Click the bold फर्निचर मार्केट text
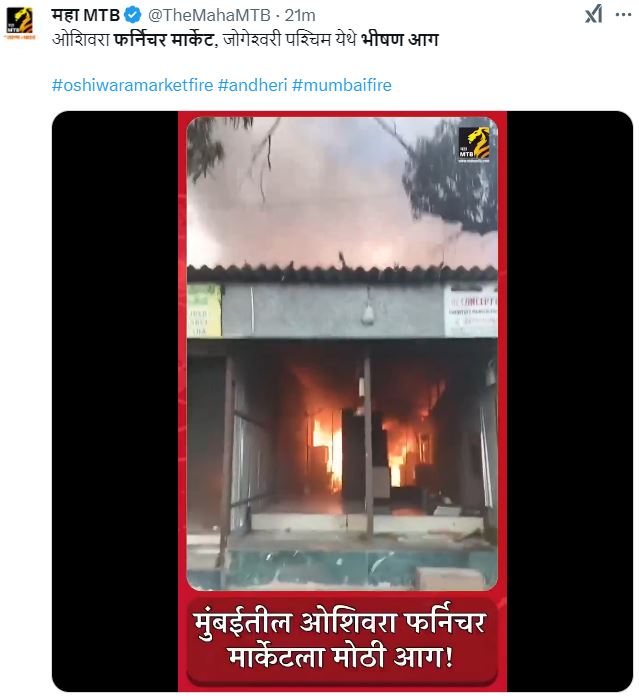 (x=164, y=40)
